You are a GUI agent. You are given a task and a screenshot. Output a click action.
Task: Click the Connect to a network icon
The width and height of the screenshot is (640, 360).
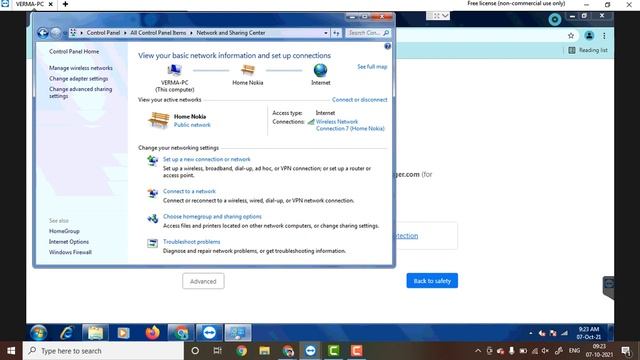point(153,193)
